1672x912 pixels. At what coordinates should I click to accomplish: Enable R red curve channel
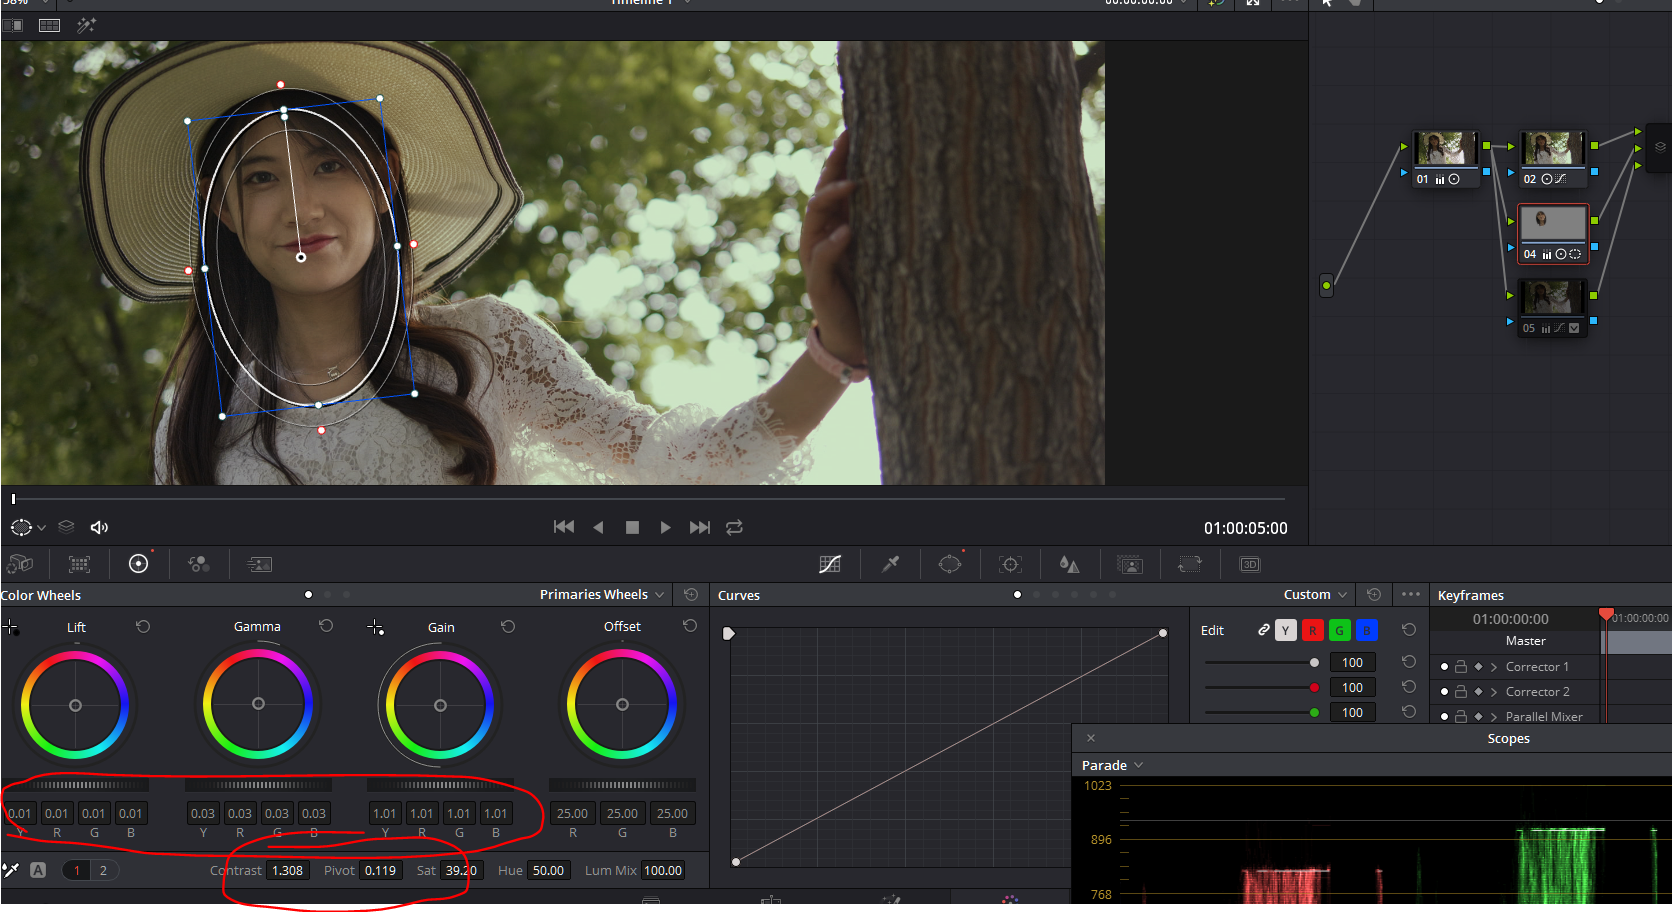pyautogui.click(x=1313, y=630)
